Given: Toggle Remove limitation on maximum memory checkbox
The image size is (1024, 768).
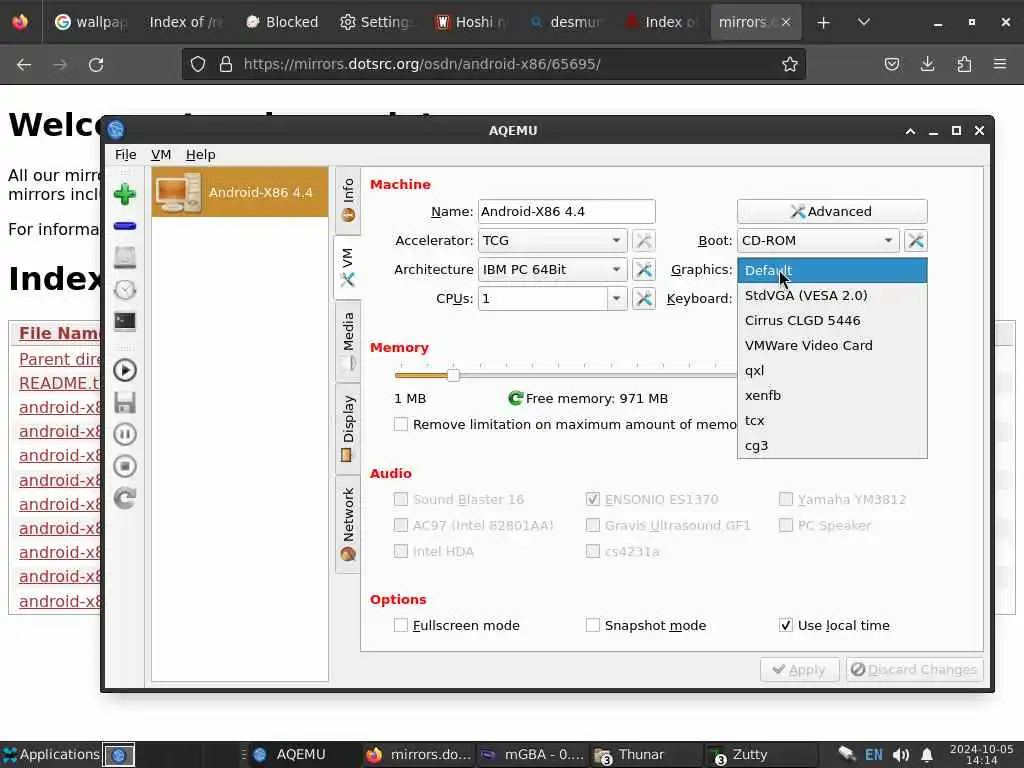Looking at the screenshot, I should 401,424.
